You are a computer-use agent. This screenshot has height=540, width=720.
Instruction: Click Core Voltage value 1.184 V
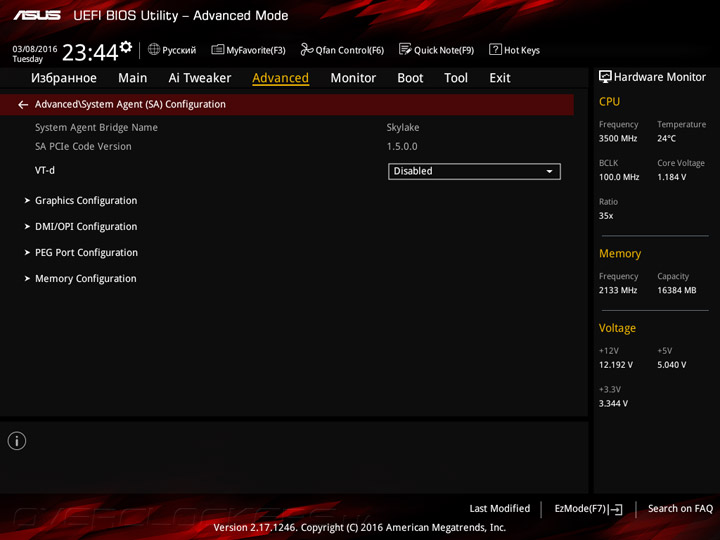[x=672, y=177]
